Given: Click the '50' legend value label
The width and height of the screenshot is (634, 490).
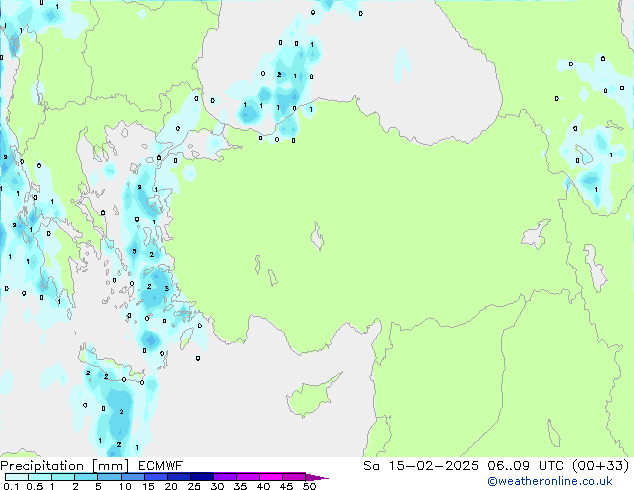Looking at the screenshot, I should point(309,486).
